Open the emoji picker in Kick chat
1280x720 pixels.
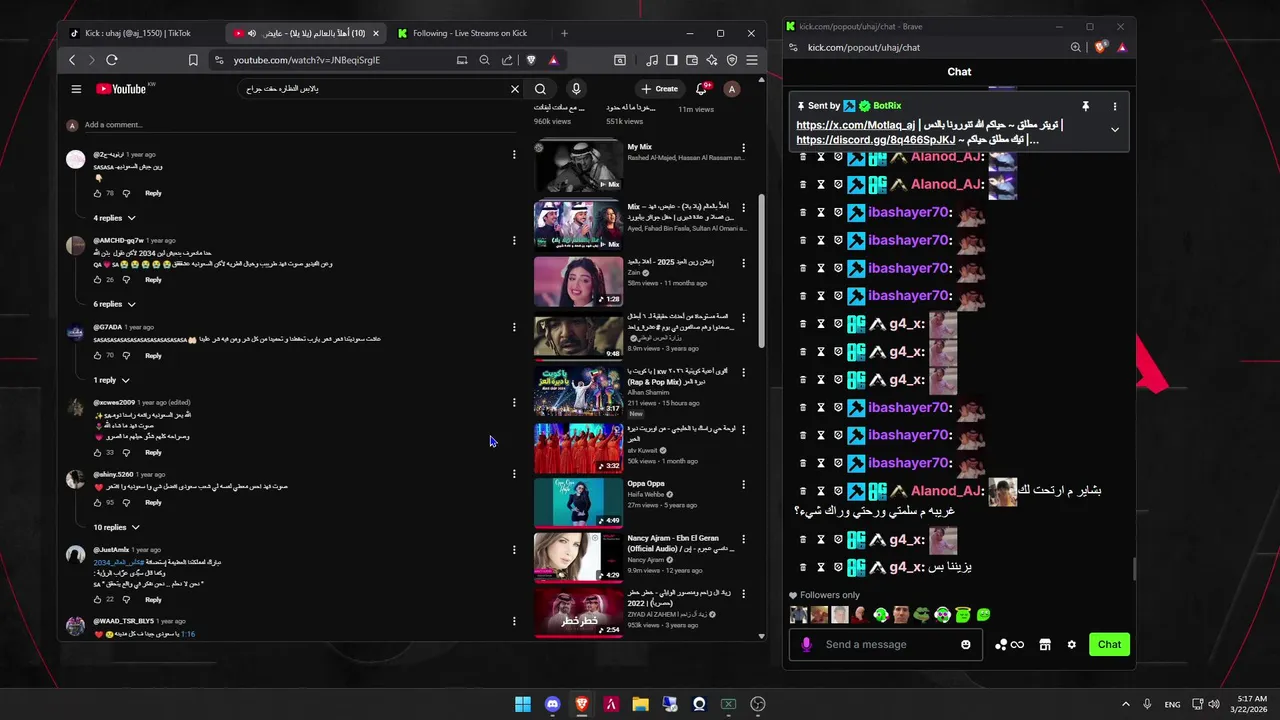pyautogui.click(x=966, y=645)
